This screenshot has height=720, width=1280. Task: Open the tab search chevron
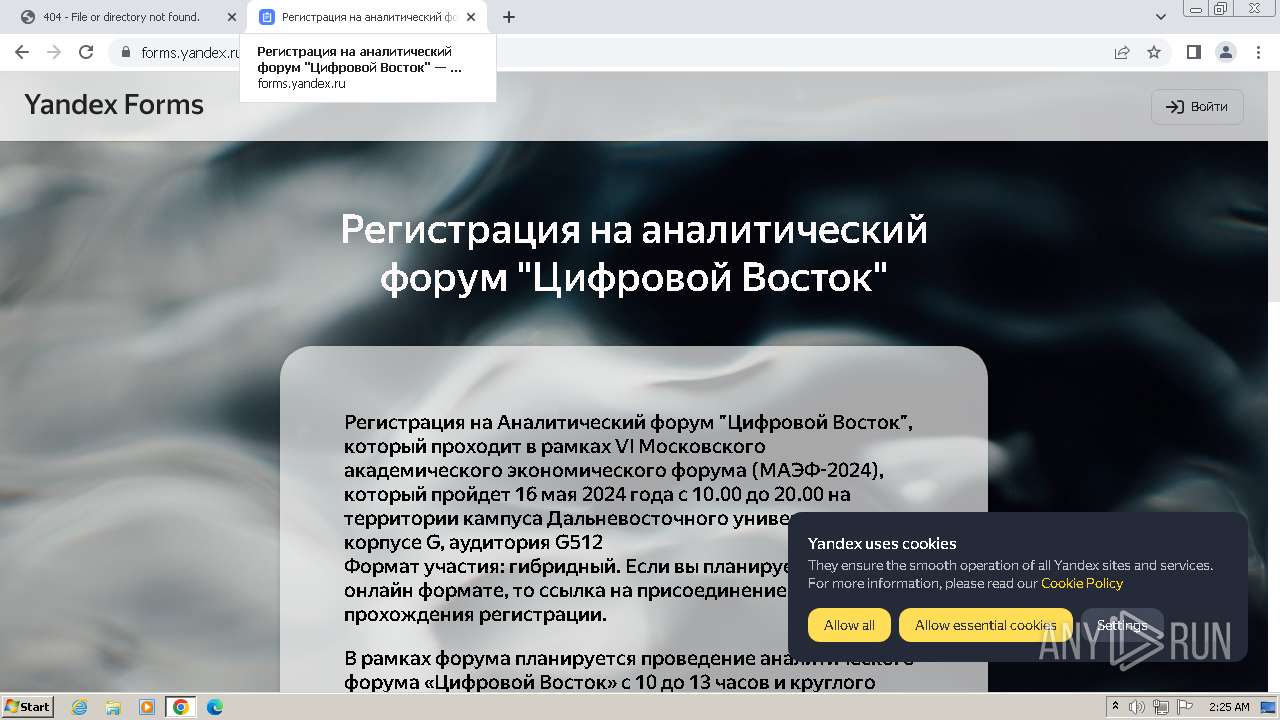[1161, 17]
